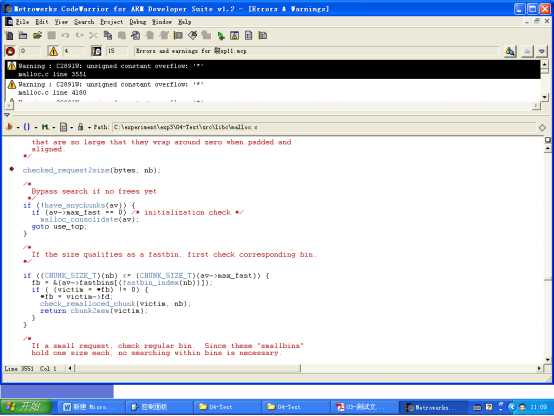The image size is (554, 416).
Task: Click the goto use_top code line
Action: [59, 227]
